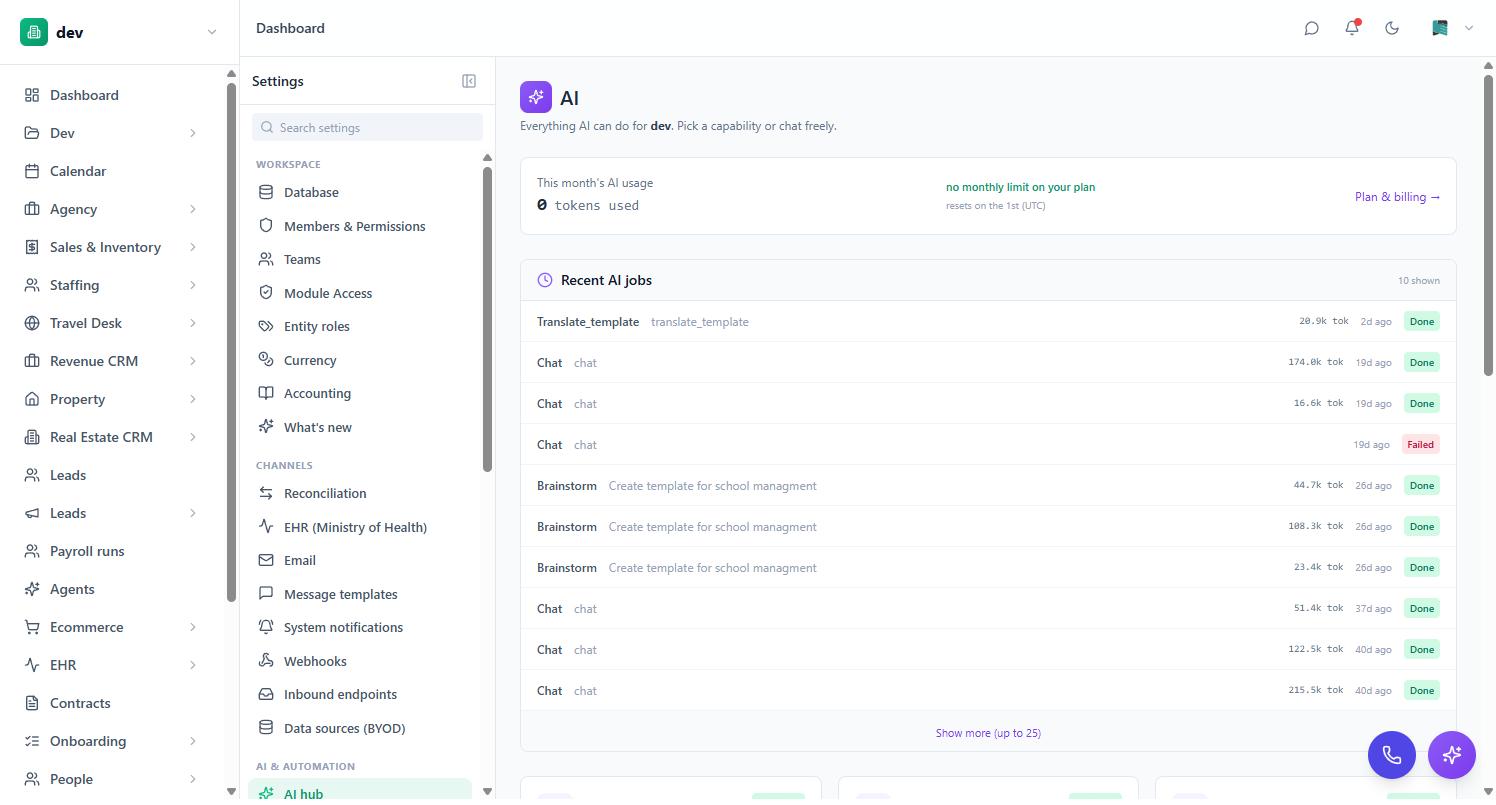Open EHR (Ministry of Health) settings
Image resolution: width=1496 pixels, height=805 pixels.
[x=360, y=527]
